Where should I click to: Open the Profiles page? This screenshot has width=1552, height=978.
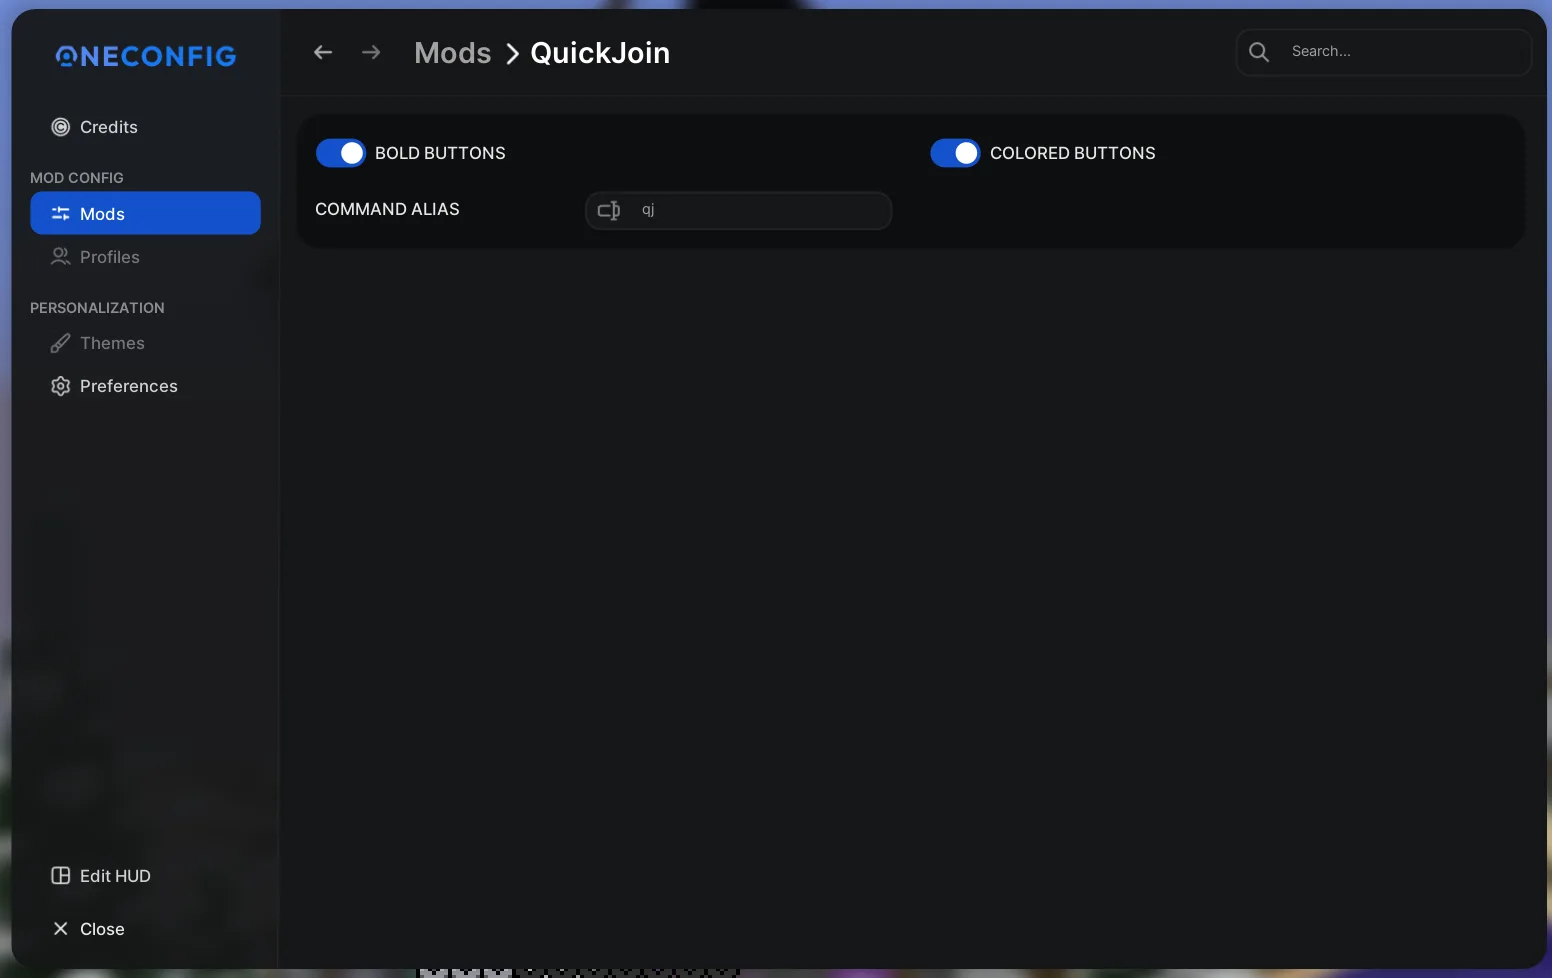[x=109, y=257]
